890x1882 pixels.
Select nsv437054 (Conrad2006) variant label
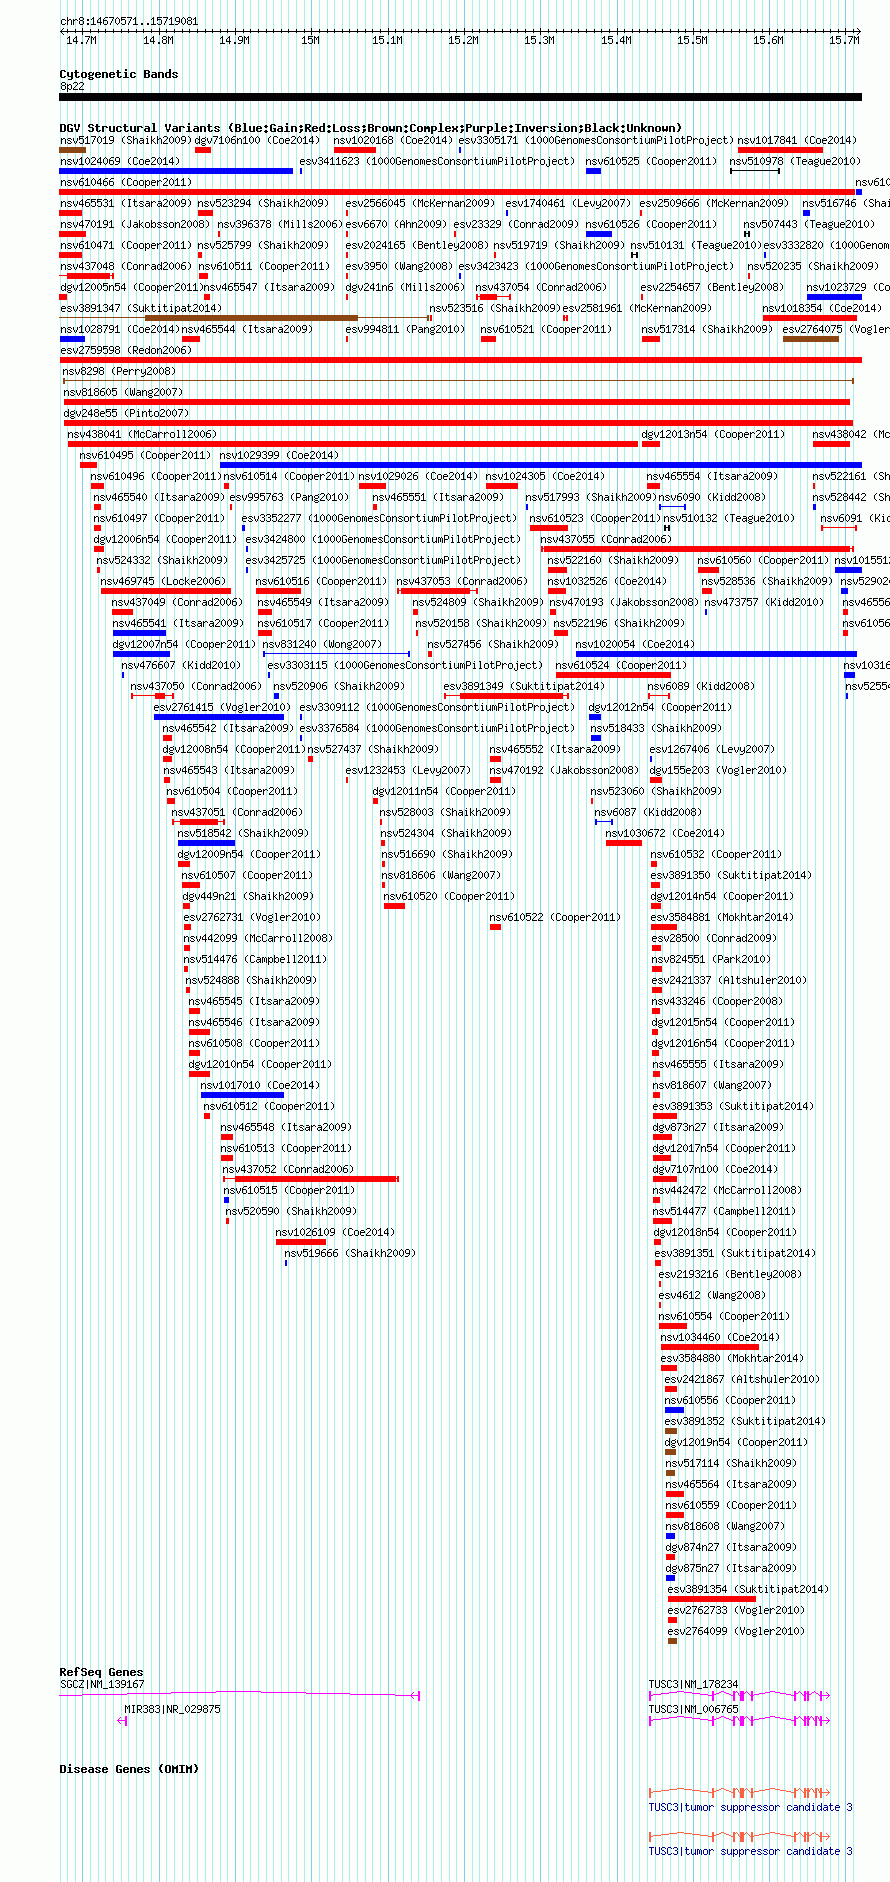pyautogui.click(x=541, y=287)
